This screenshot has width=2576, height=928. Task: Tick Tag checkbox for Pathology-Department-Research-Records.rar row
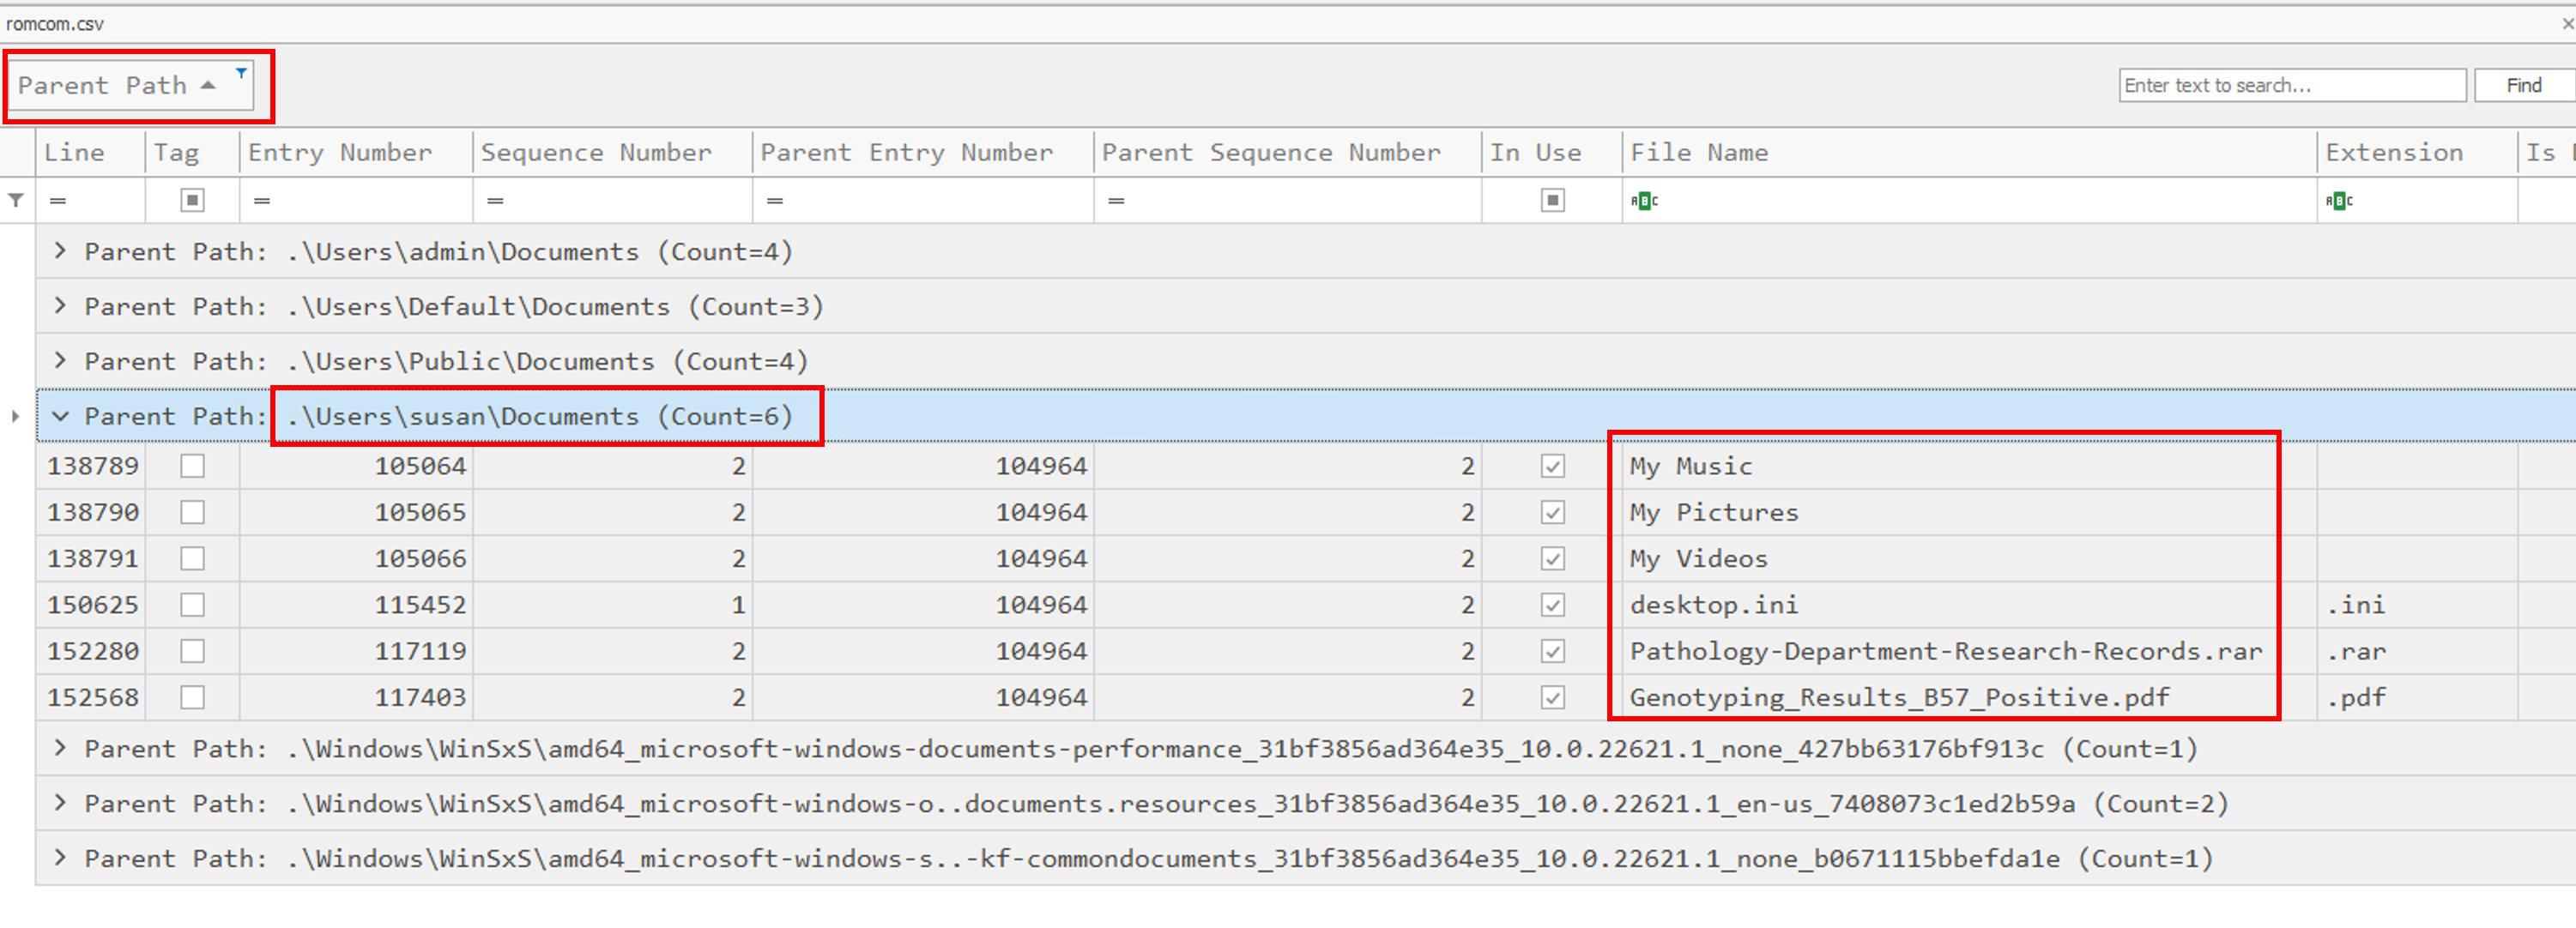[x=192, y=651]
